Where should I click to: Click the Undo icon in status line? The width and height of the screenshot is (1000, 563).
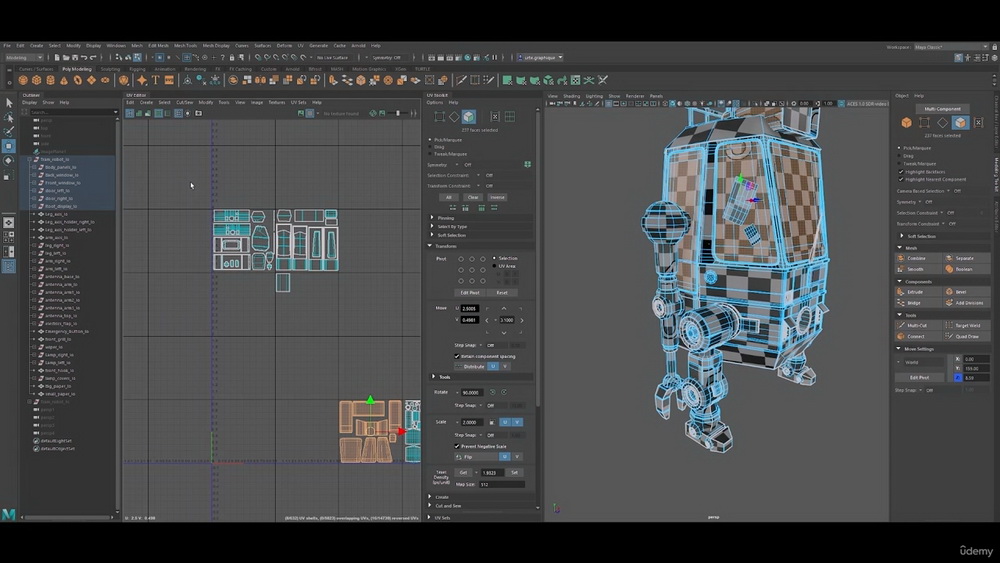click(84, 57)
